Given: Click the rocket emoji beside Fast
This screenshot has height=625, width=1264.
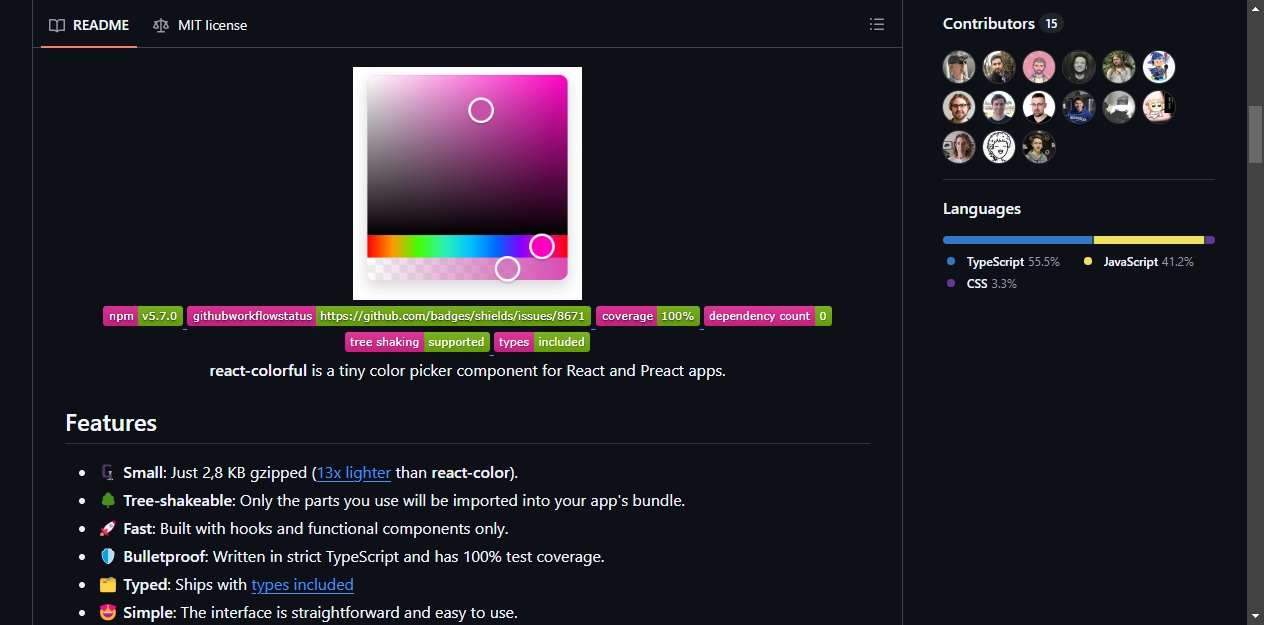Looking at the screenshot, I should coord(108,528).
